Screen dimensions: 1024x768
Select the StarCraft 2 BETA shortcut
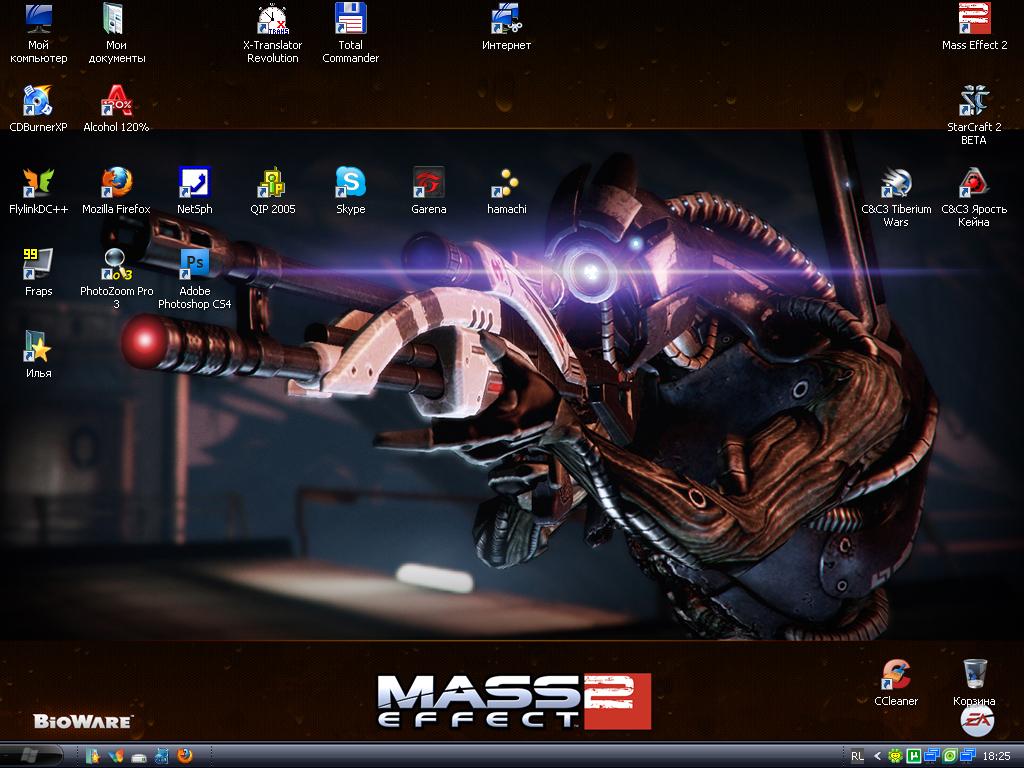pyautogui.click(x=974, y=115)
